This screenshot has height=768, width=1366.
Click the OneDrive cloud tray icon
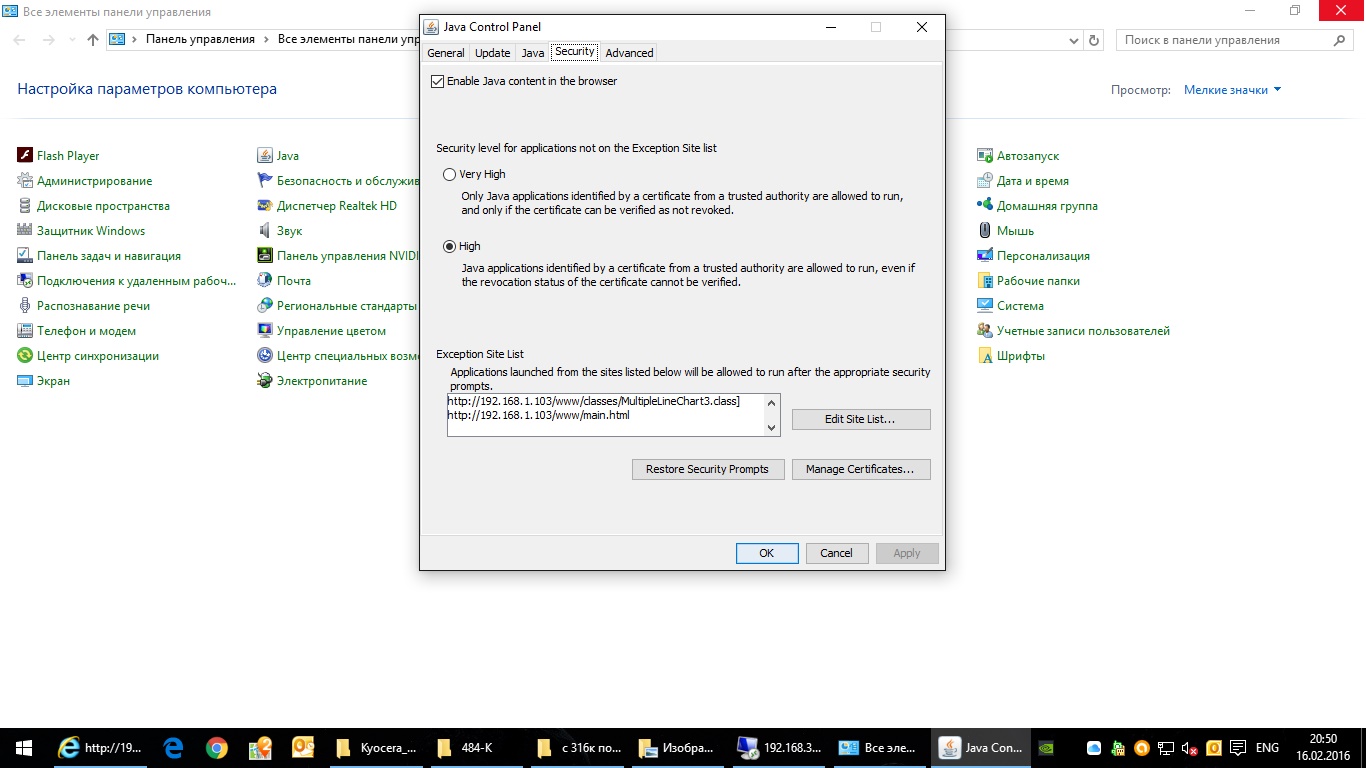(1094, 748)
